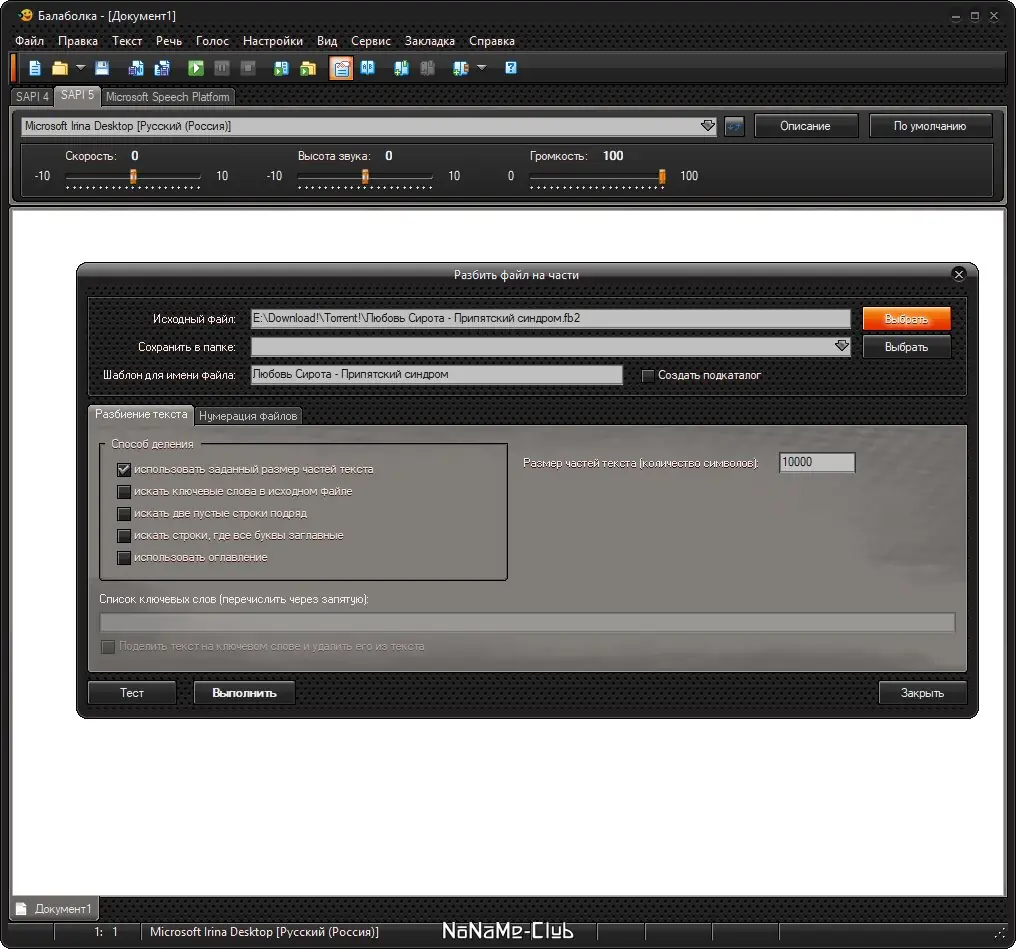The width and height of the screenshot is (1016, 949).
Task: Open the Справка menu
Action: (492, 41)
